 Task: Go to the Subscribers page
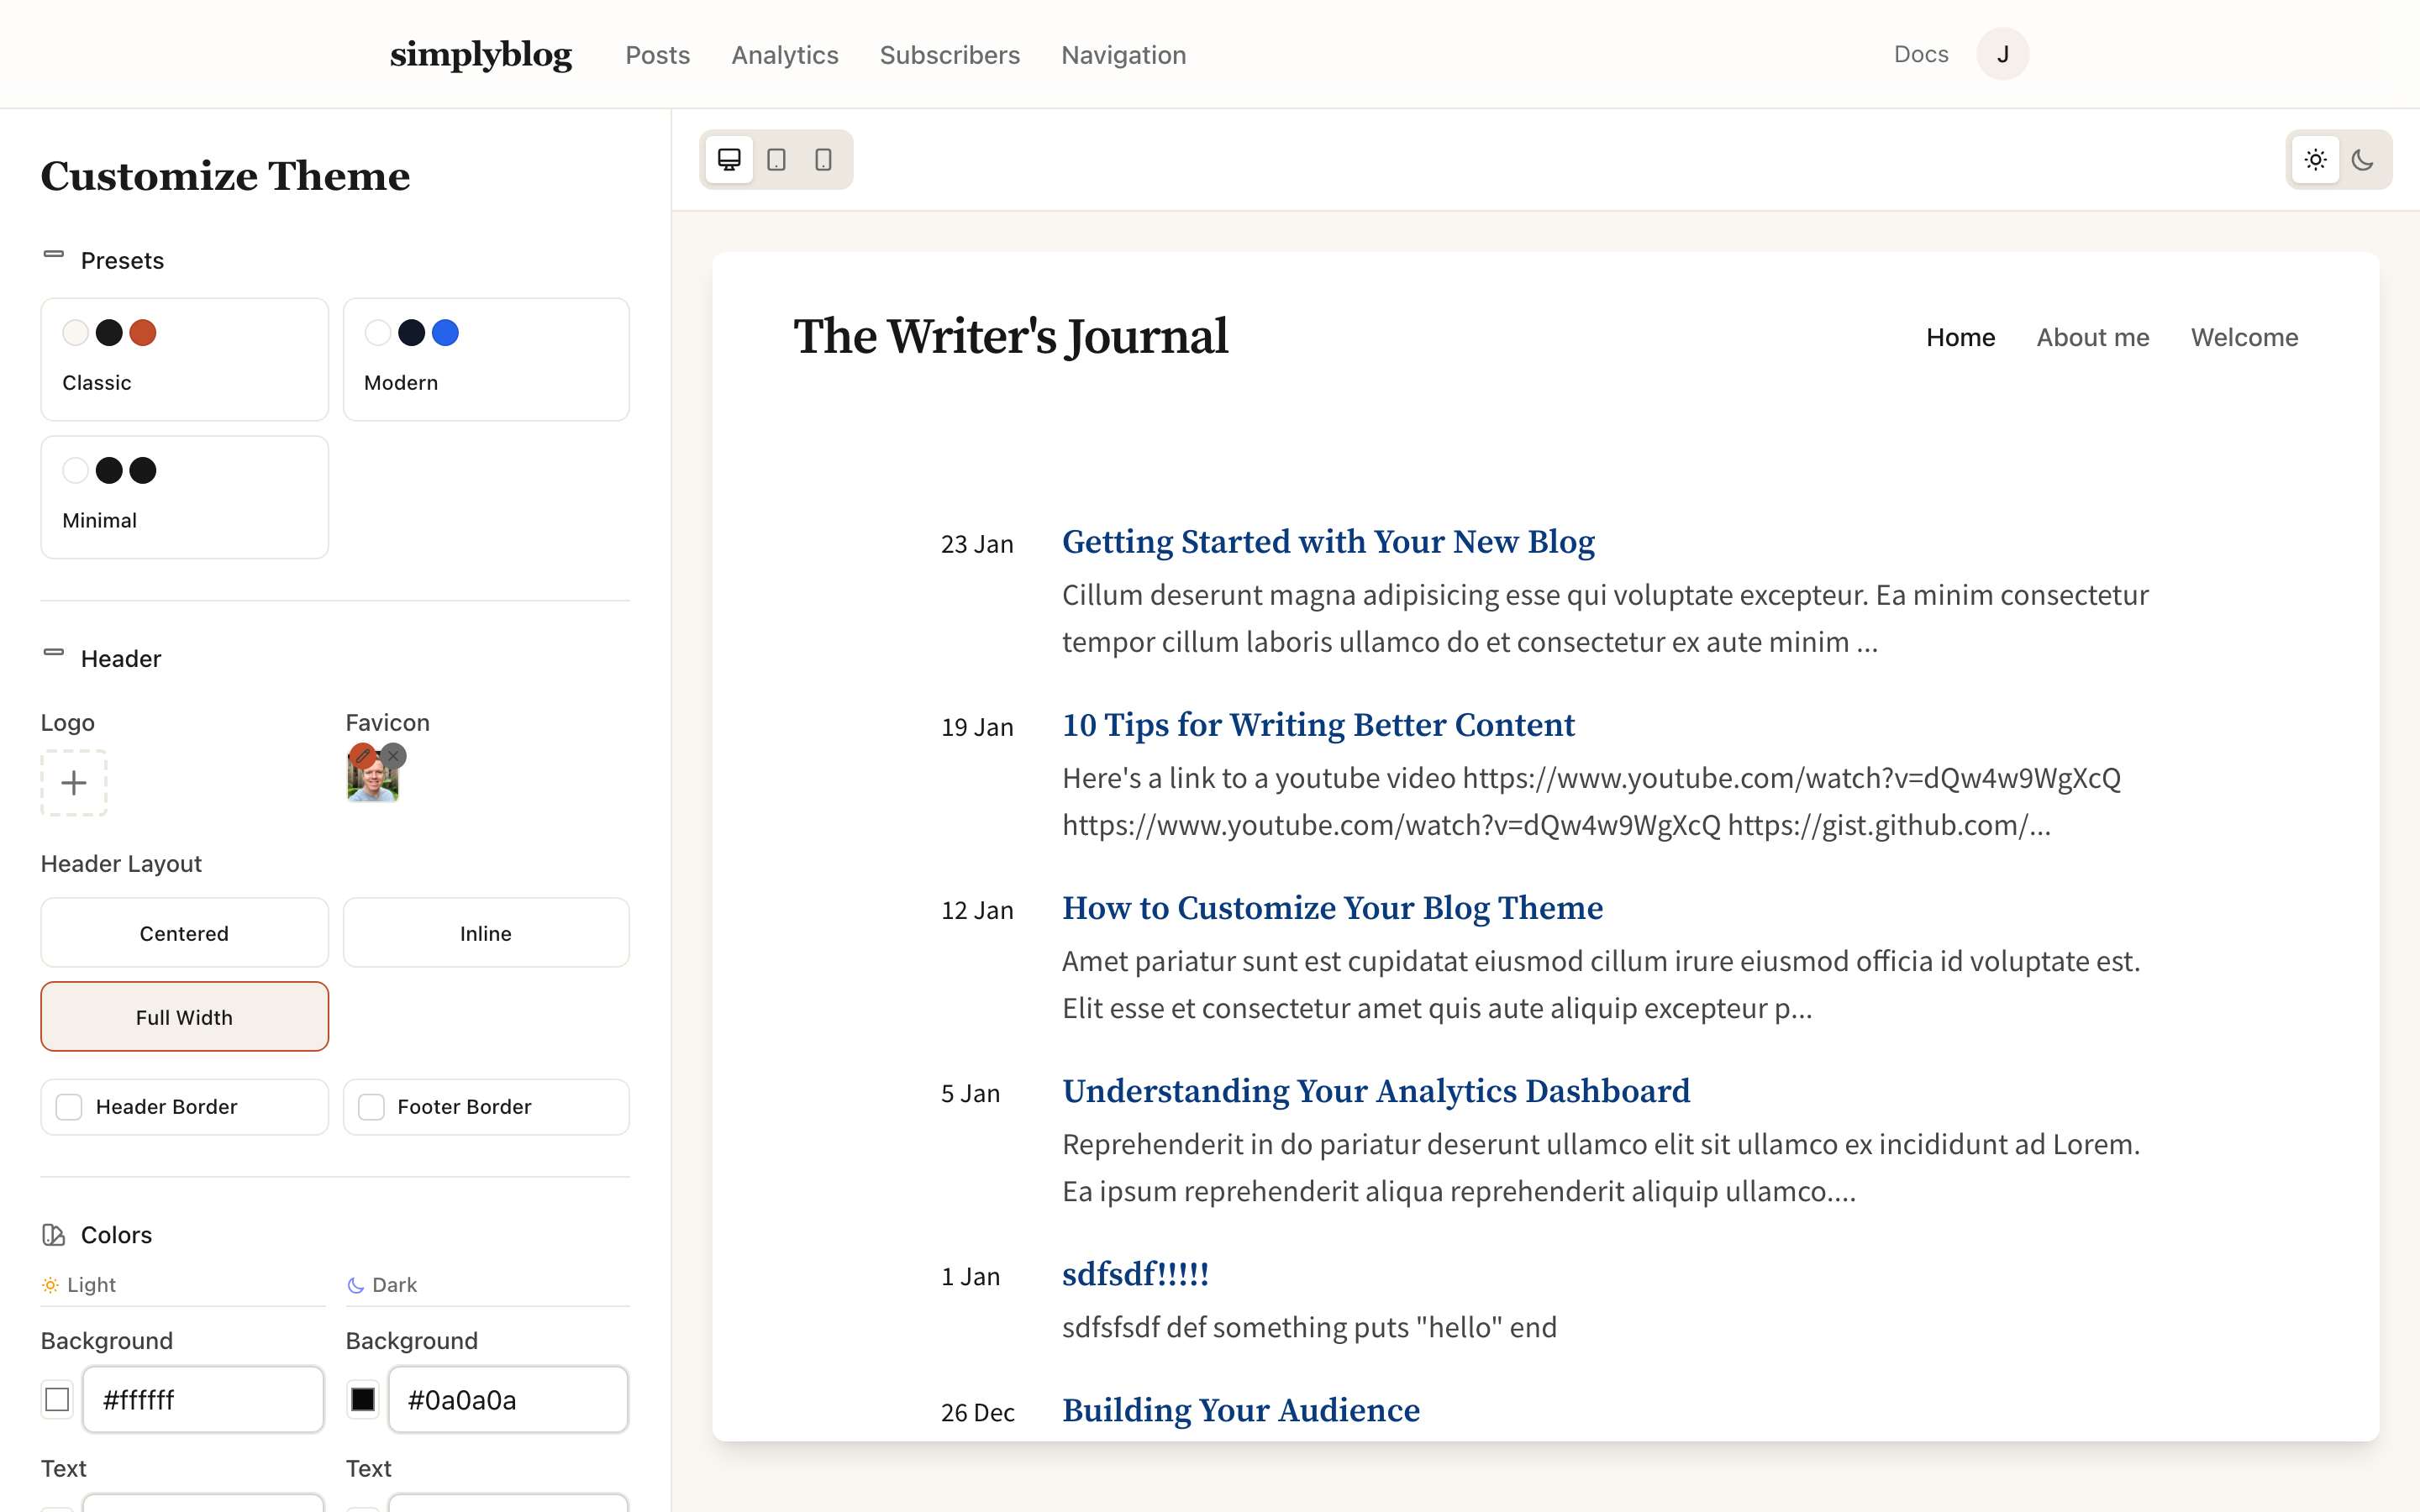949,55
